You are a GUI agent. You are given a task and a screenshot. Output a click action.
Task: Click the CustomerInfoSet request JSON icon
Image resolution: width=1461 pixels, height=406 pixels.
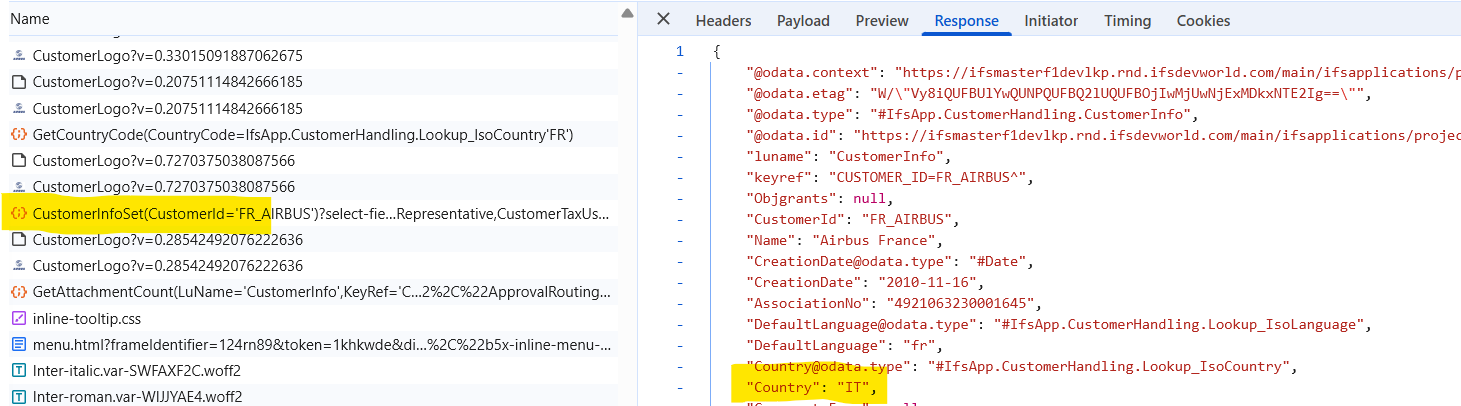click(18, 213)
